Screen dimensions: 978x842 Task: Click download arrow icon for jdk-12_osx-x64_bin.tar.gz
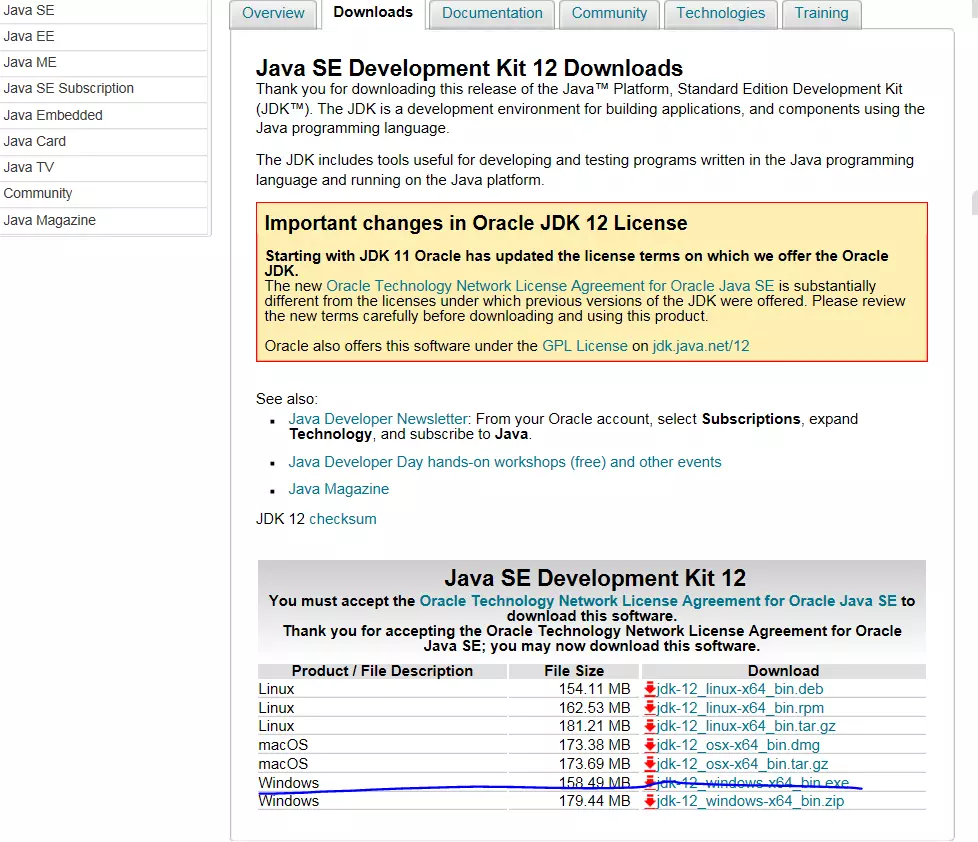click(650, 763)
